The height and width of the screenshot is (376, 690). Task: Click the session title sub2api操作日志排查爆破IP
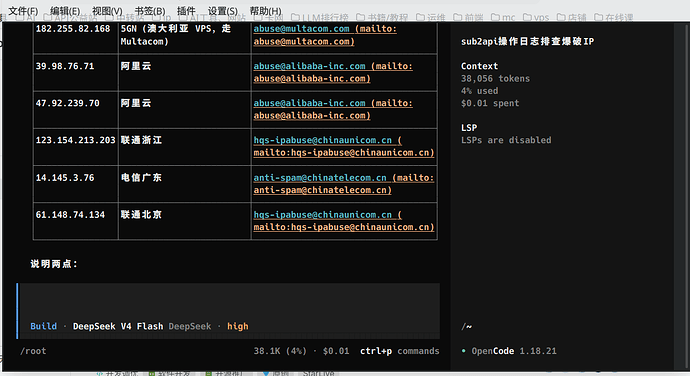tap(528, 41)
